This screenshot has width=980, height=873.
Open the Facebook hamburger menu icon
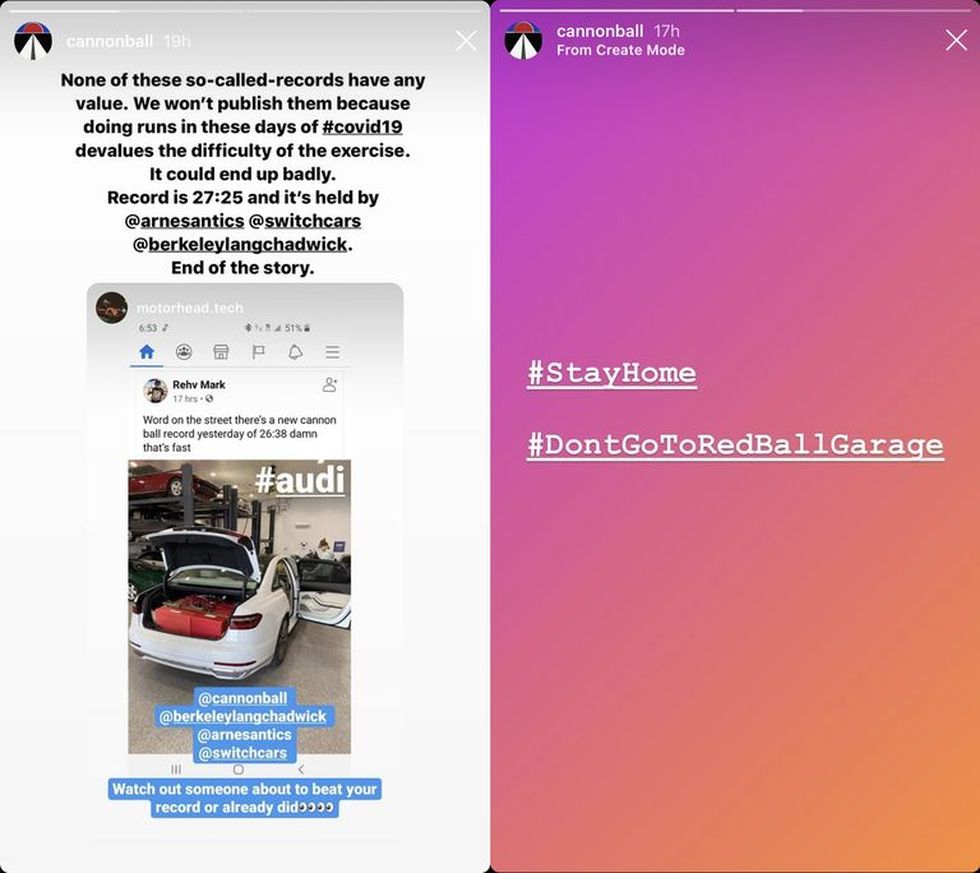[x=332, y=352]
